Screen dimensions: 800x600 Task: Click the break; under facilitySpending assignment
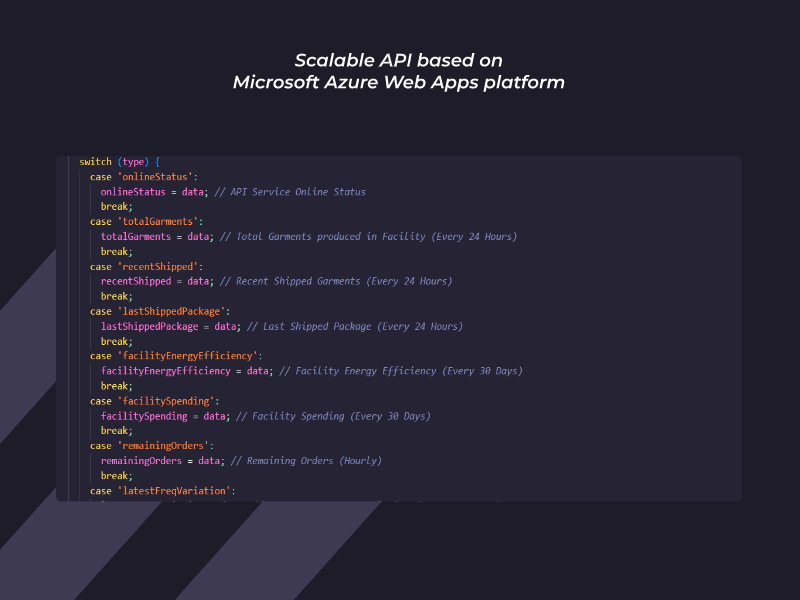(116, 431)
